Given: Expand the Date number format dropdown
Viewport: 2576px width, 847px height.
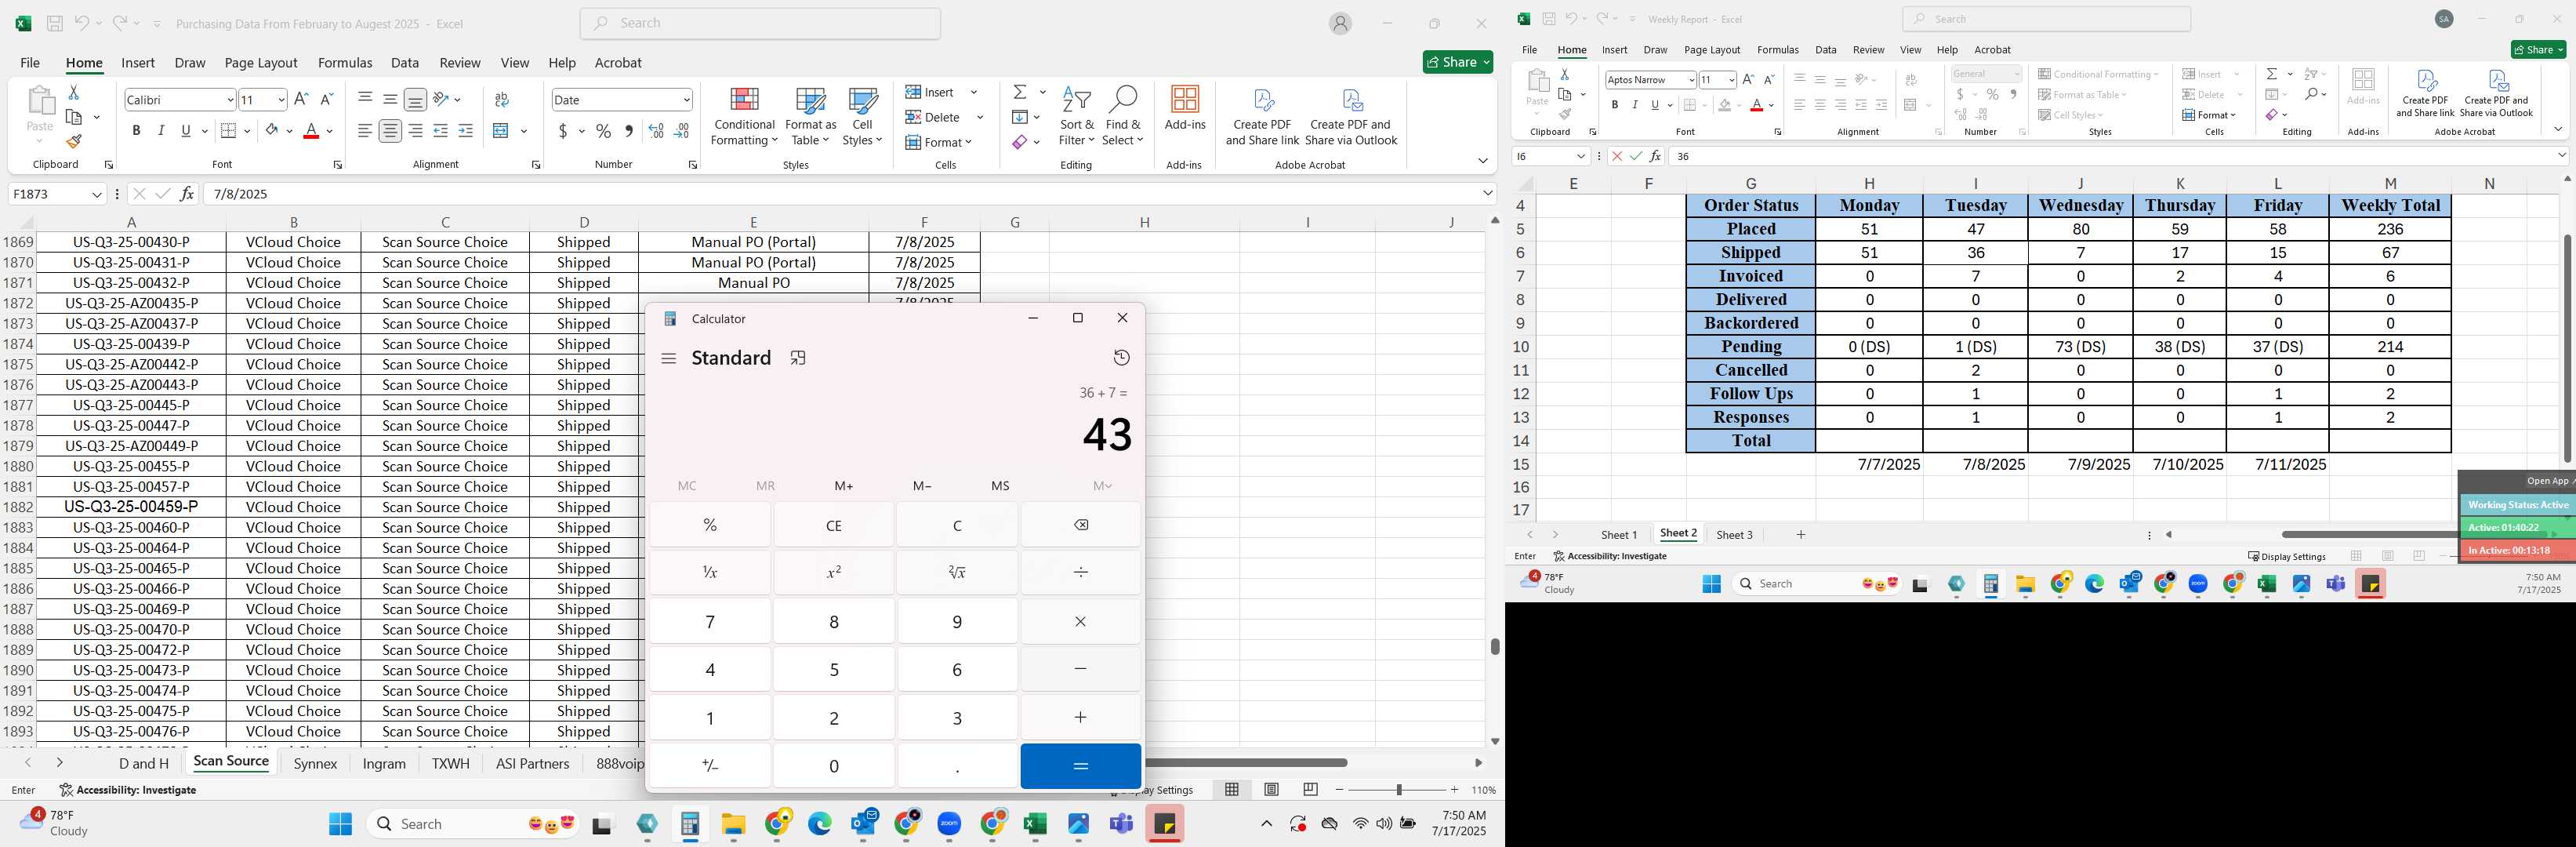Looking at the screenshot, I should pyautogui.click(x=686, y=99).
